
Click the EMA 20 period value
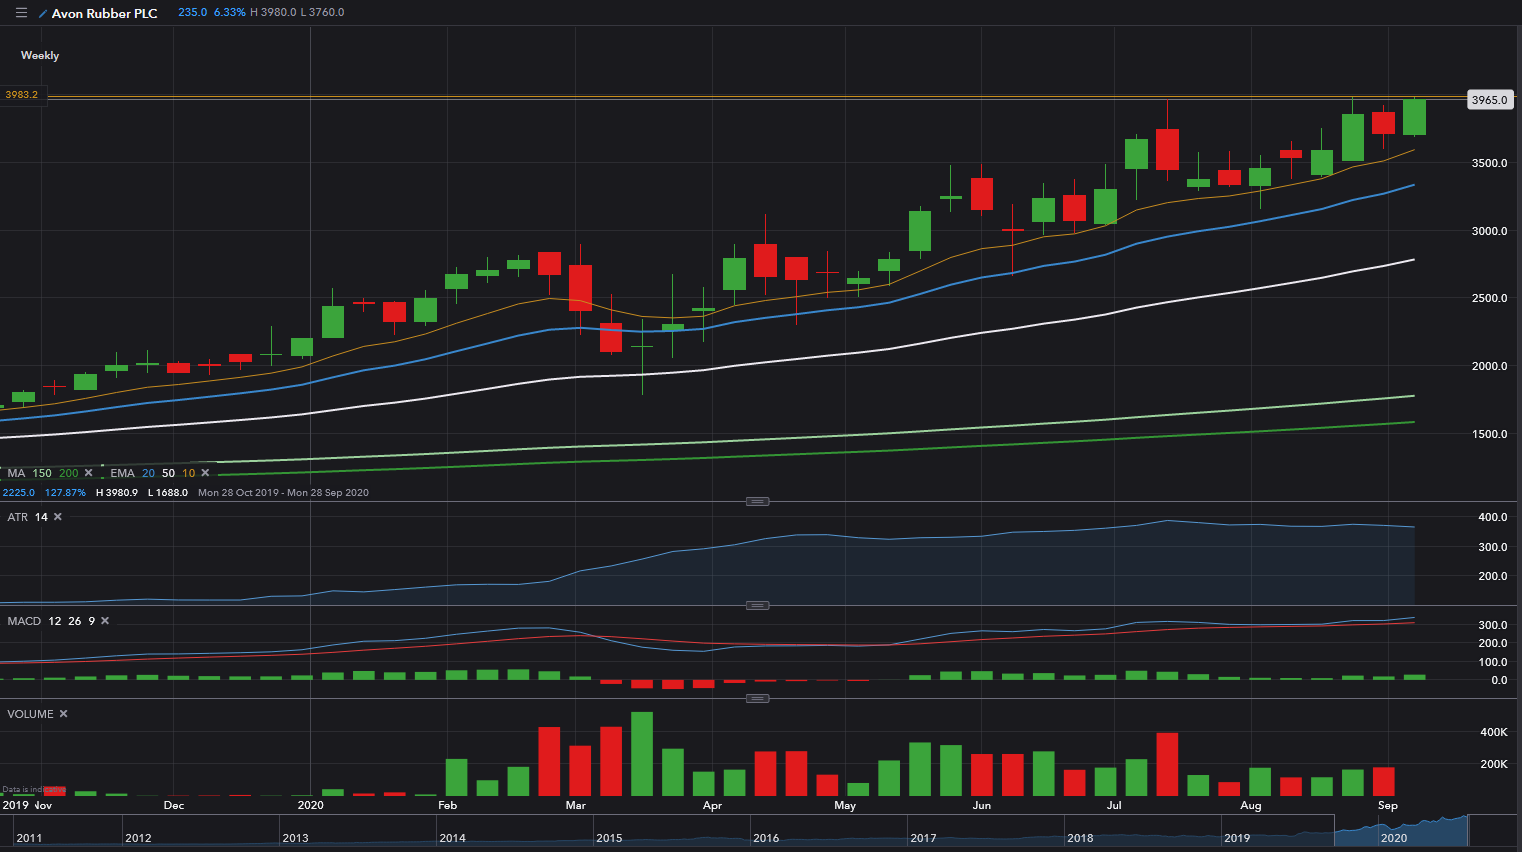click(x=148, y=473)
